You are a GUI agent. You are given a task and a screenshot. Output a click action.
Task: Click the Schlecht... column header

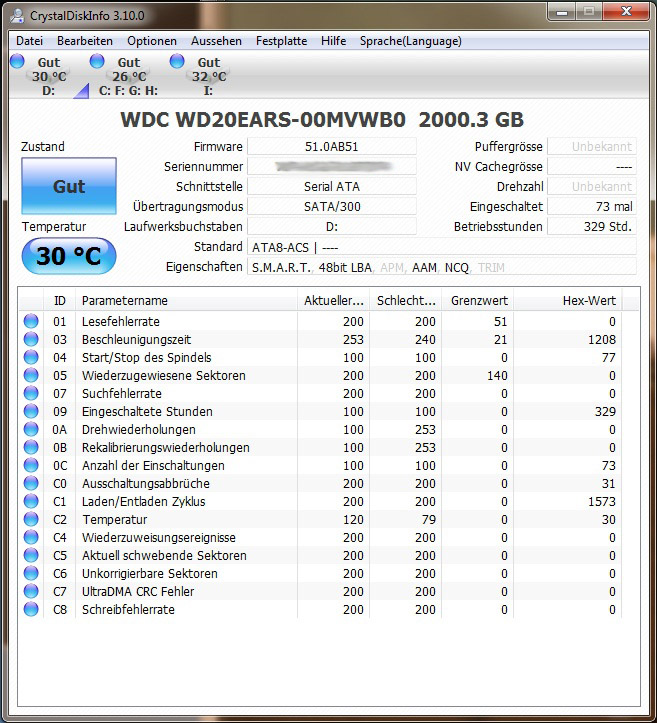[405, 301]
